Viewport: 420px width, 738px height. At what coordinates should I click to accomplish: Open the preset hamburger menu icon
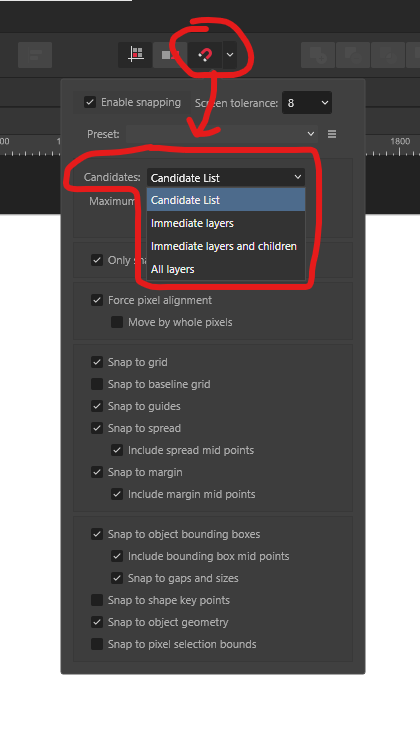332,134
